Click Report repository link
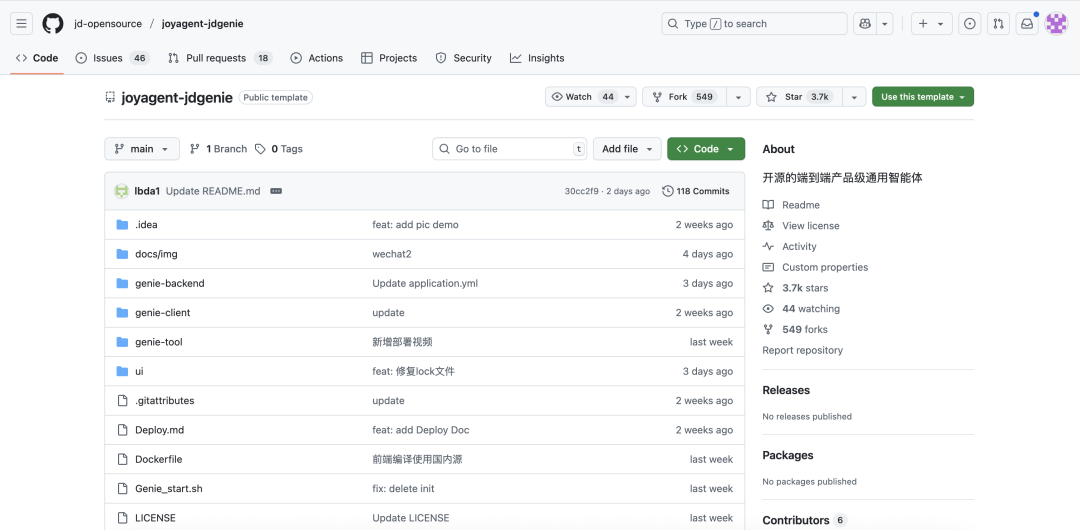1080x530 pixels. coord(802,350)
